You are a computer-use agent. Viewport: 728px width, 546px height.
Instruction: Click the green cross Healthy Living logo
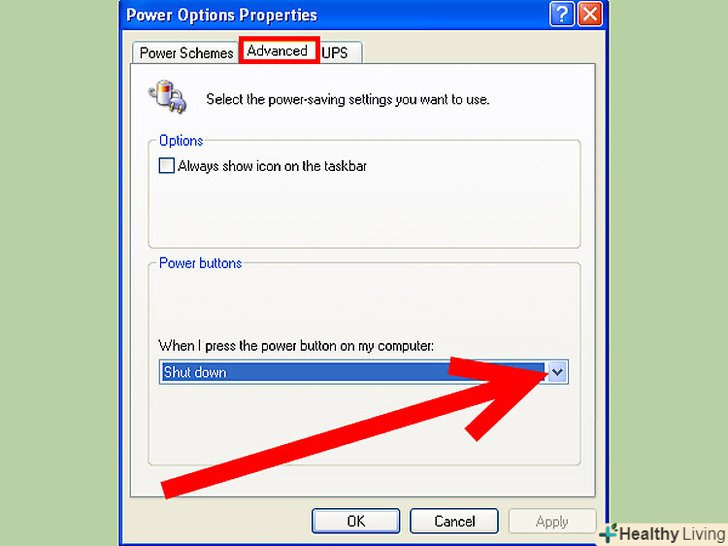pos(608,533)
